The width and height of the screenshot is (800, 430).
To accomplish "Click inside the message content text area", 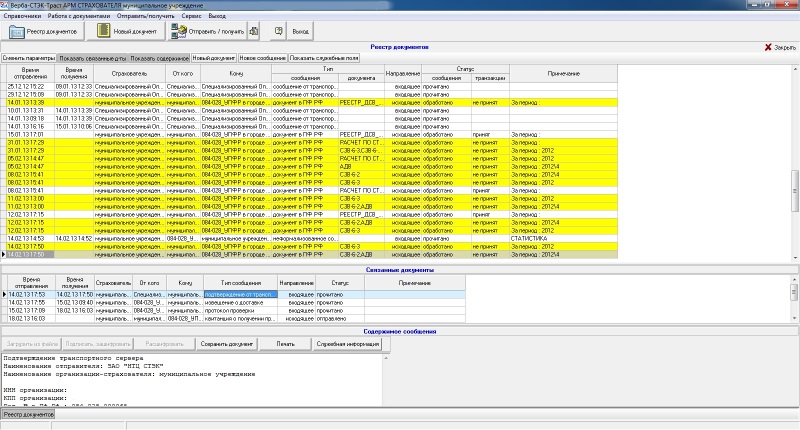I will pos(192,380).
